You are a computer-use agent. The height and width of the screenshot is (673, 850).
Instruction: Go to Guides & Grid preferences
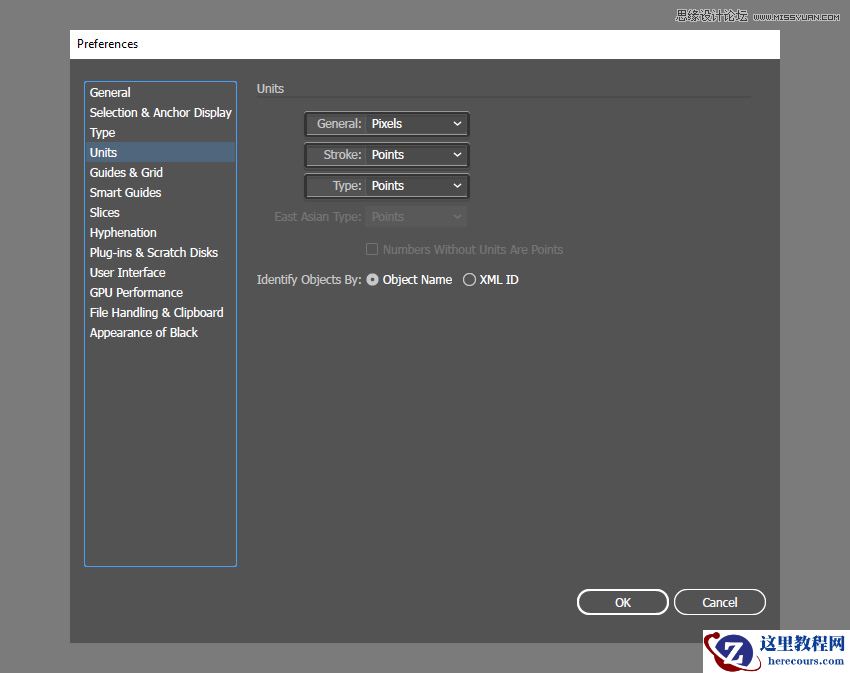[x=160, y=172]
